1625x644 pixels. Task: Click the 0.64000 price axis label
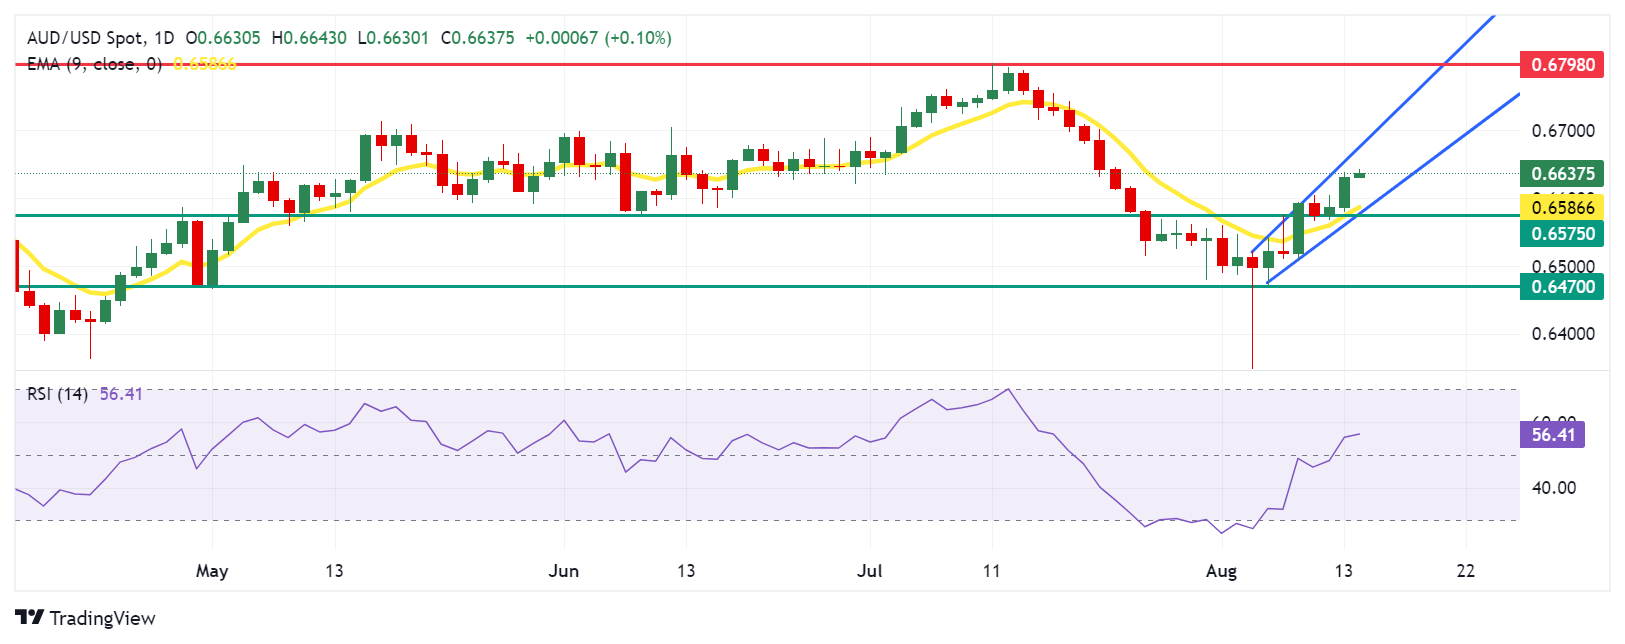point(1563,334)
